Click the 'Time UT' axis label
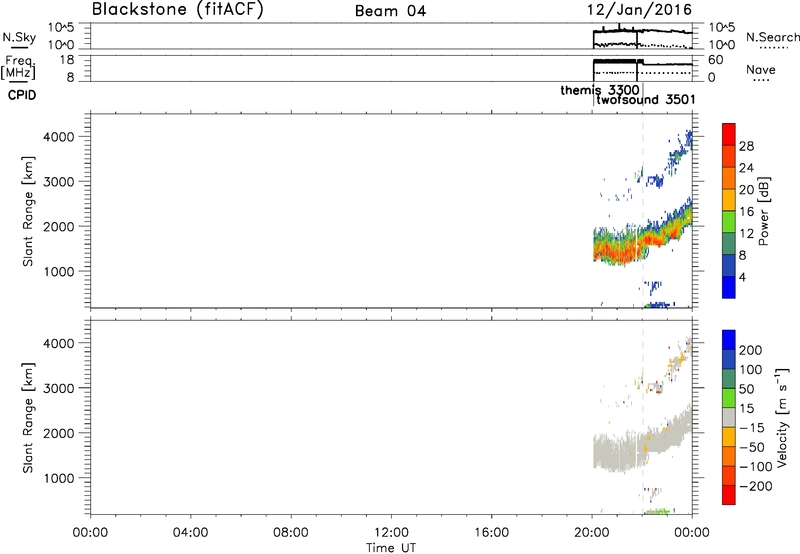Viewport: 800px width, 554px height. tap(391, 548)
